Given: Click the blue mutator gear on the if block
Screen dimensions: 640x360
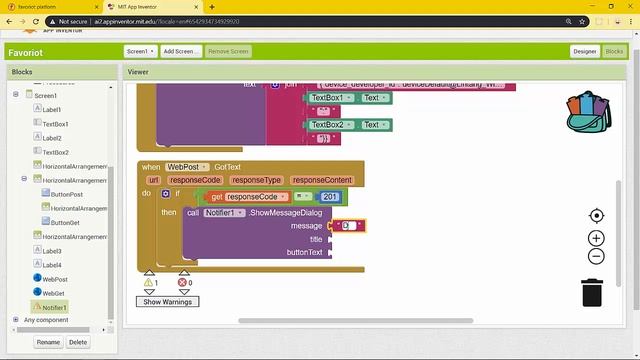Looking at the screenshot, I should [x=165, y=193].
